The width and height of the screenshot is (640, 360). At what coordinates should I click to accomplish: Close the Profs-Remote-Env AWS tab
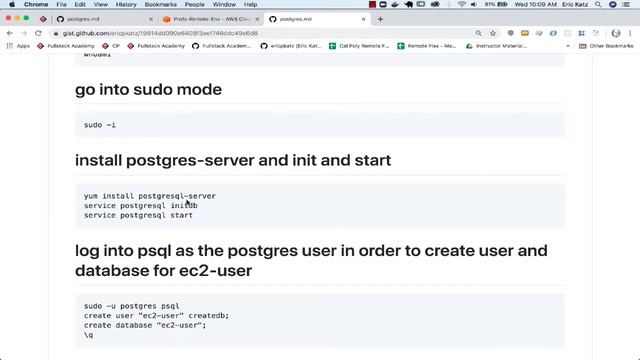coord(257,19)
